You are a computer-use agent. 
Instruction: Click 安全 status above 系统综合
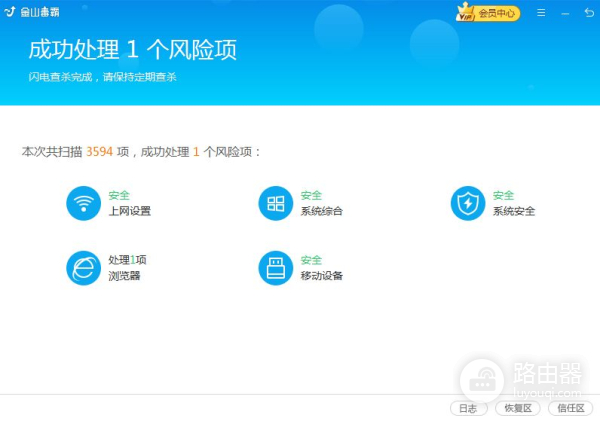311,195
